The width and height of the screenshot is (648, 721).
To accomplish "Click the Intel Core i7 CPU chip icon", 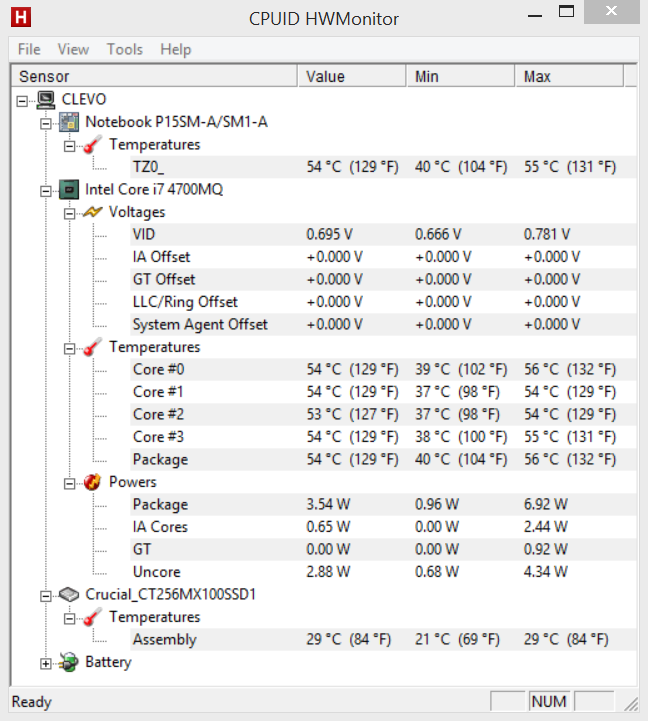I will 69,189.
